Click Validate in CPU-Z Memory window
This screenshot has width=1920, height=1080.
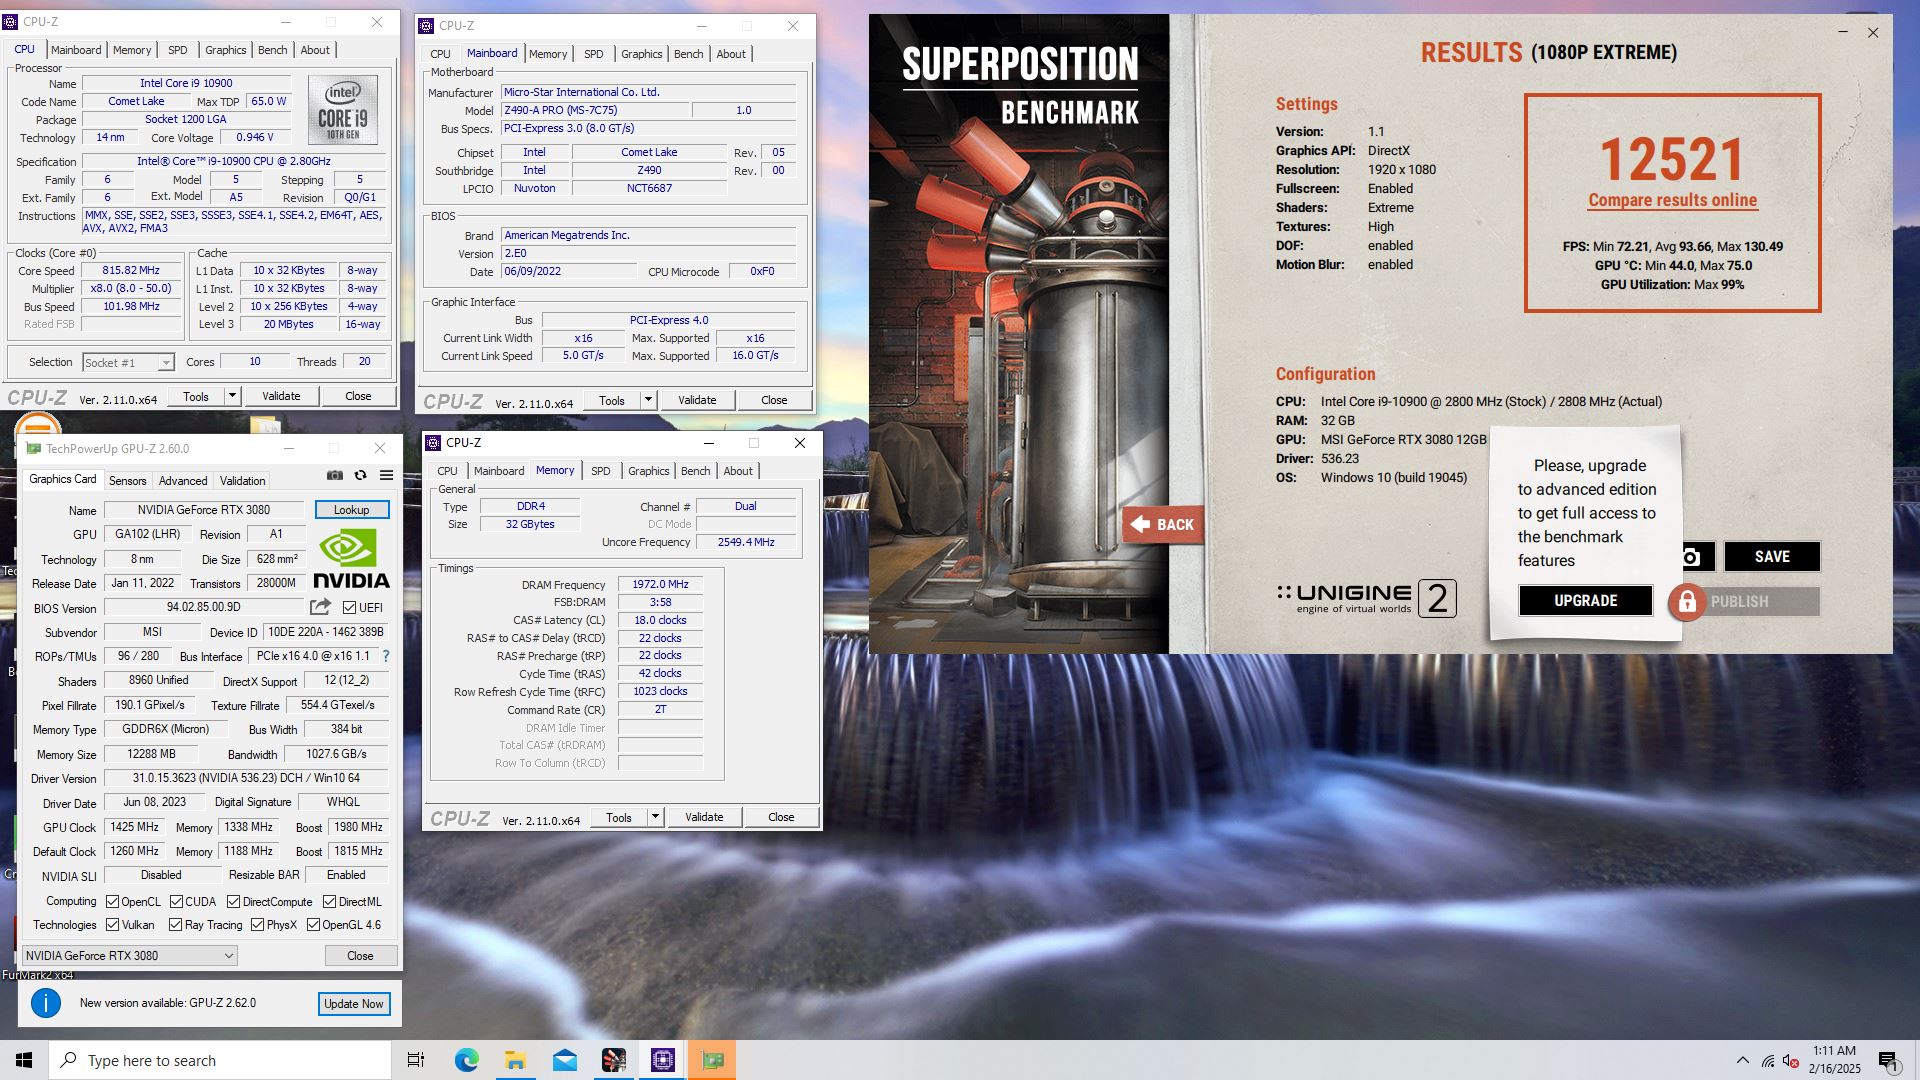click(x=704, y=817)
